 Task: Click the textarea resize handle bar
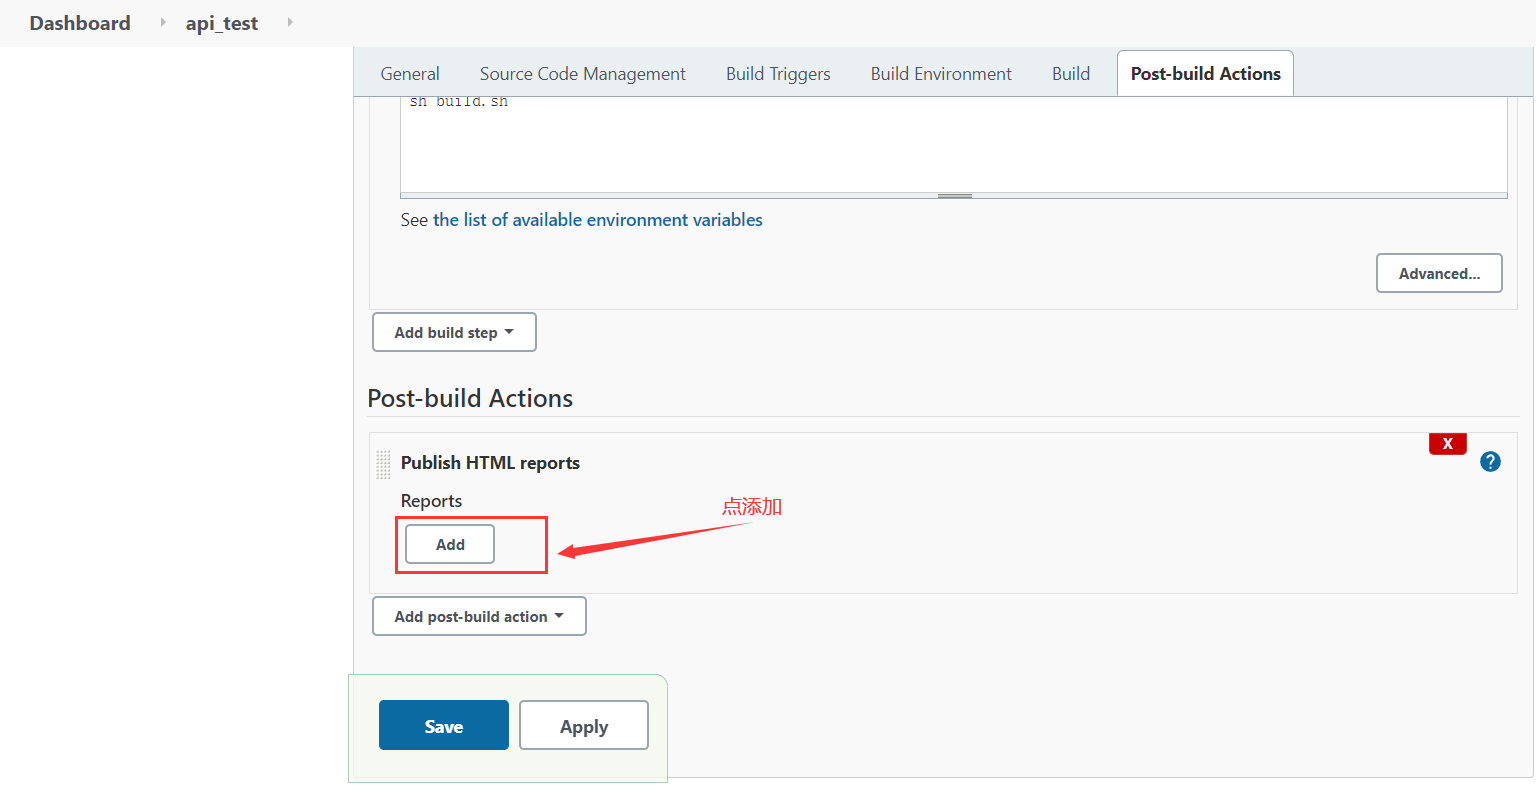954,196
